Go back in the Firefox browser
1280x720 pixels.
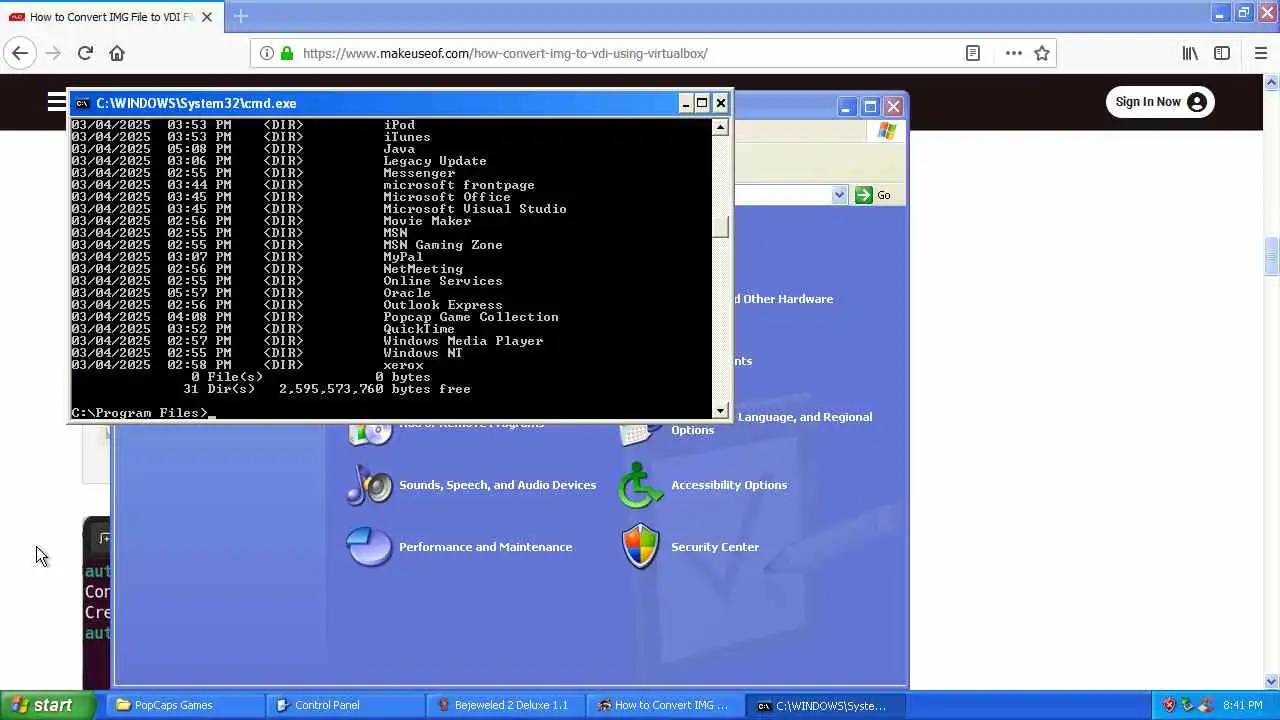[20, 53]
